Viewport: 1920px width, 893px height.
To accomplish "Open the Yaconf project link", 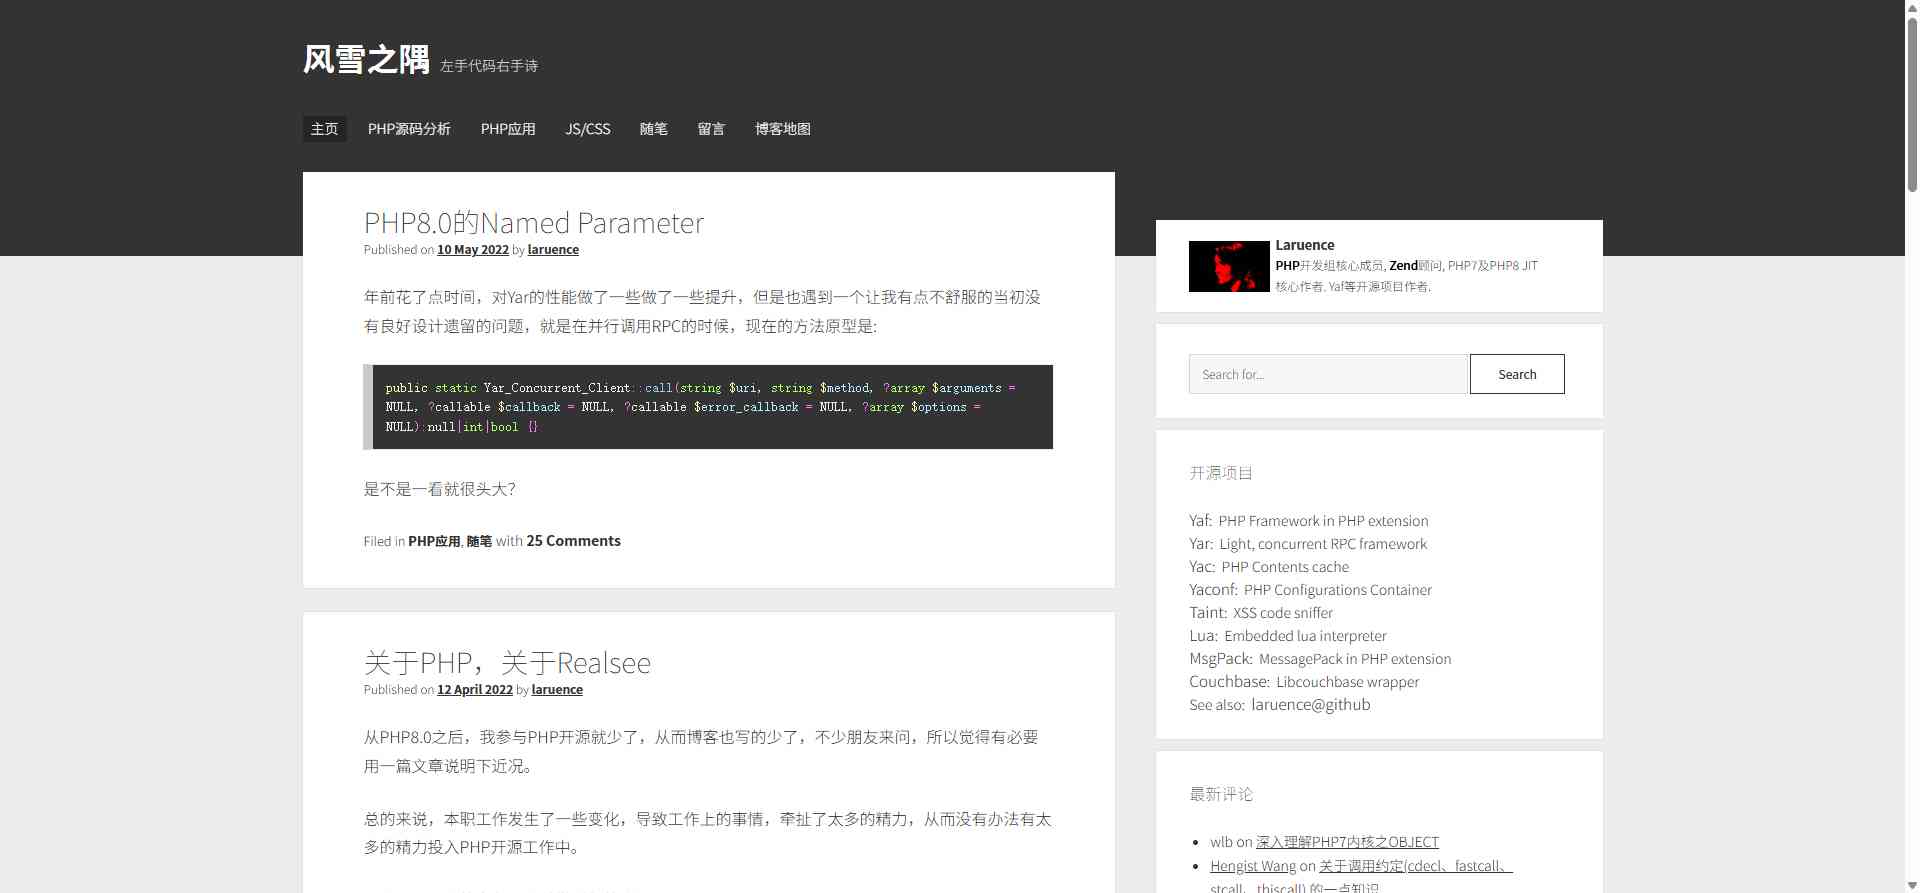I will pyautogui.click(x=1212, y=590).
